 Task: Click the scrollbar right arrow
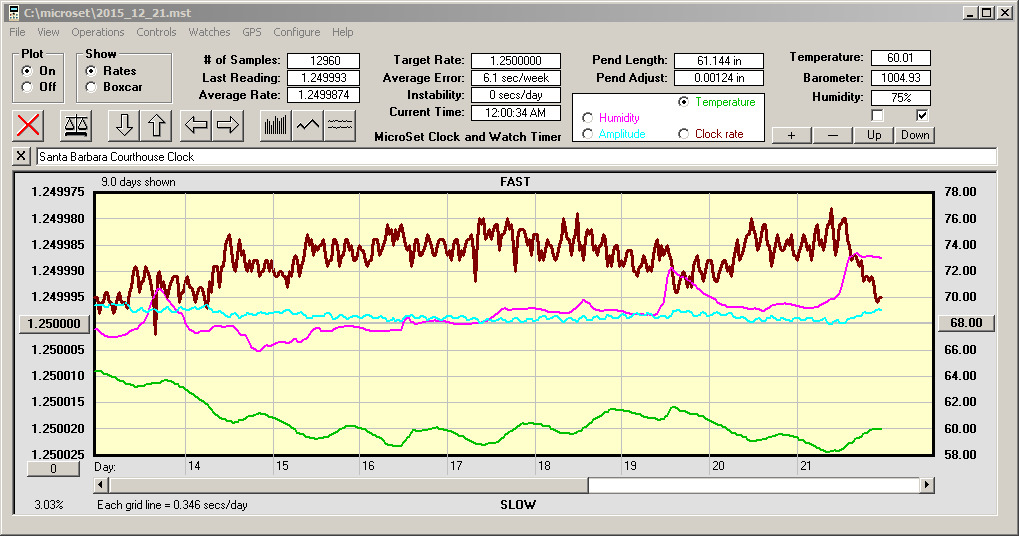[x=927, y=485]
